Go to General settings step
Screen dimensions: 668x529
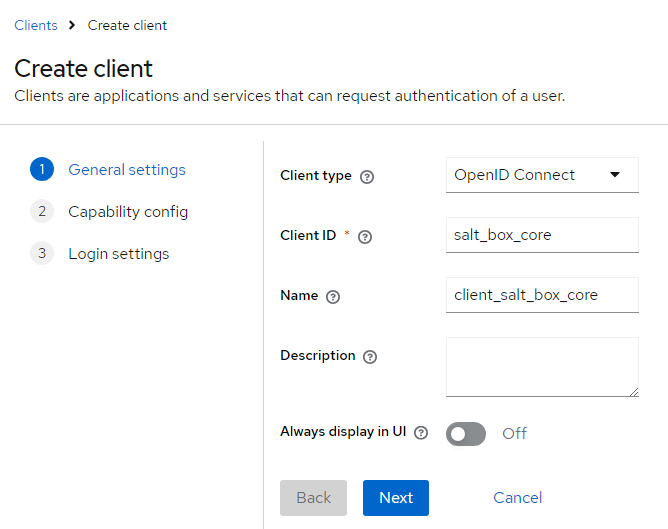pyautogui.click(x=127, y=170)
